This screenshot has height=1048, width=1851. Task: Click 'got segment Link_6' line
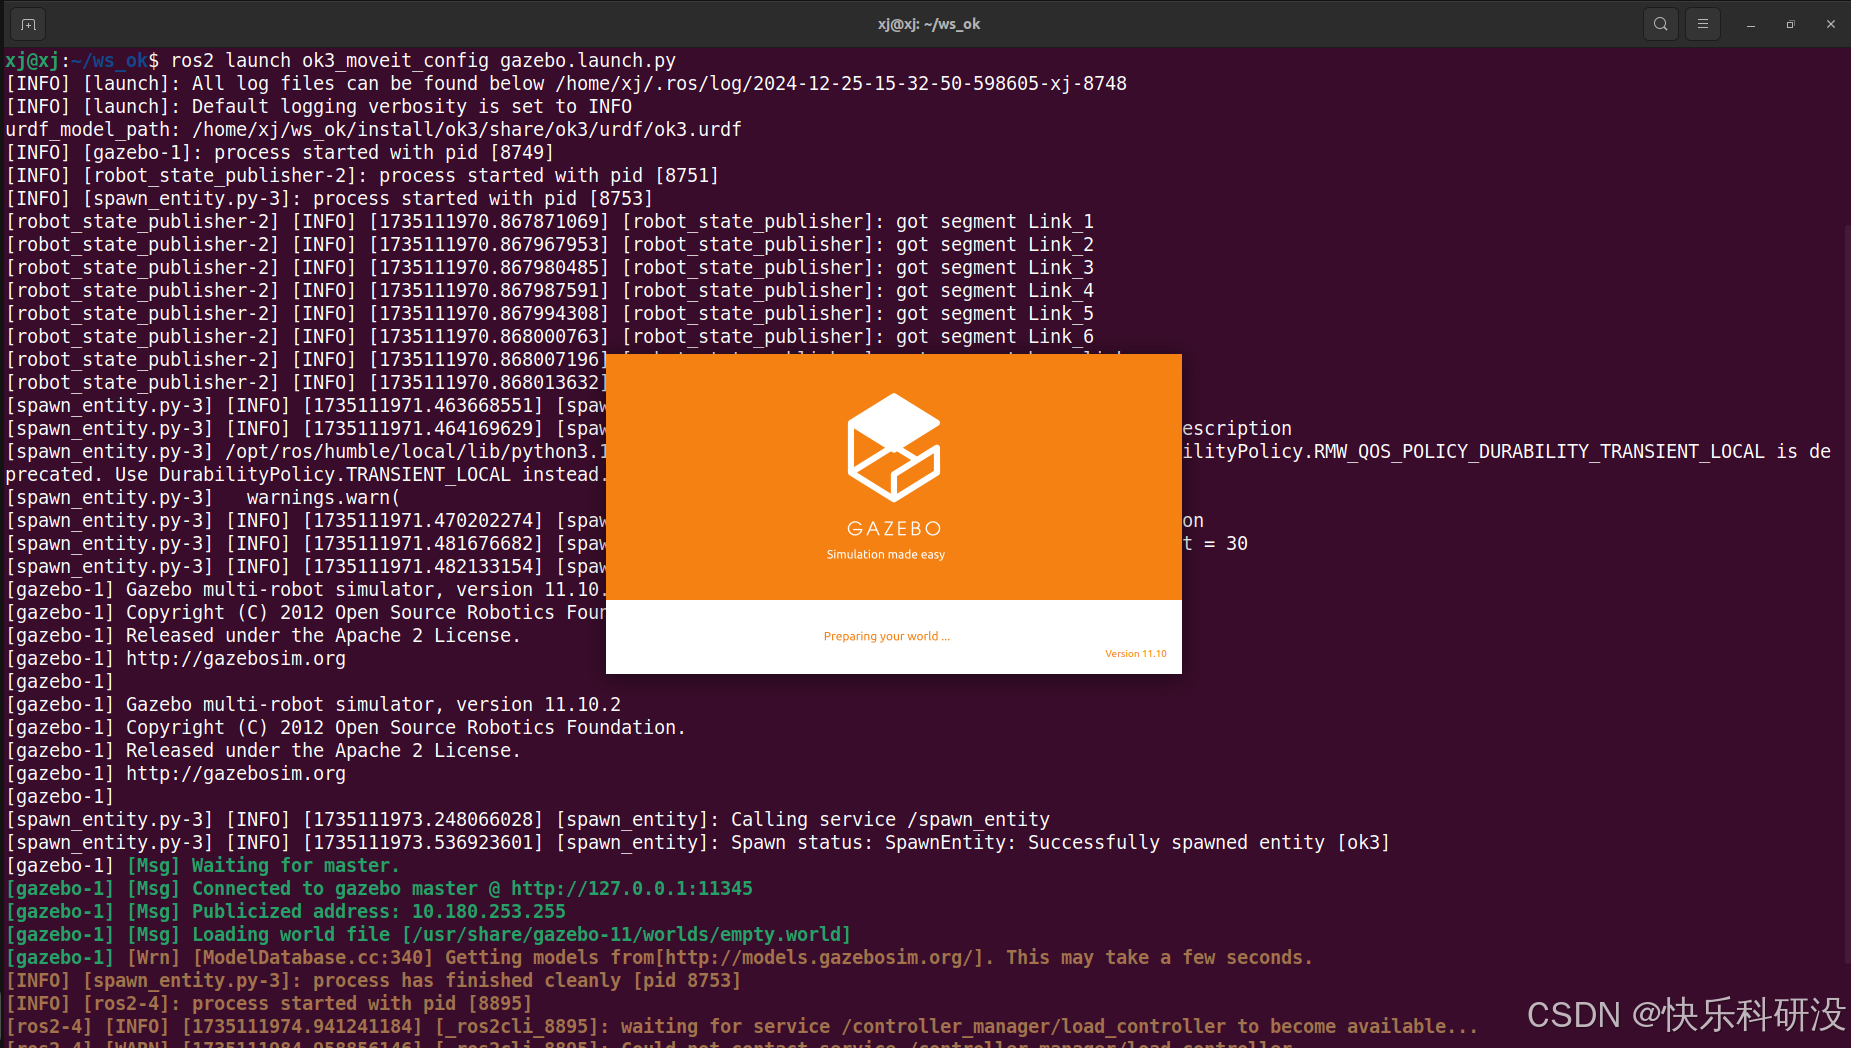(550, 337)
